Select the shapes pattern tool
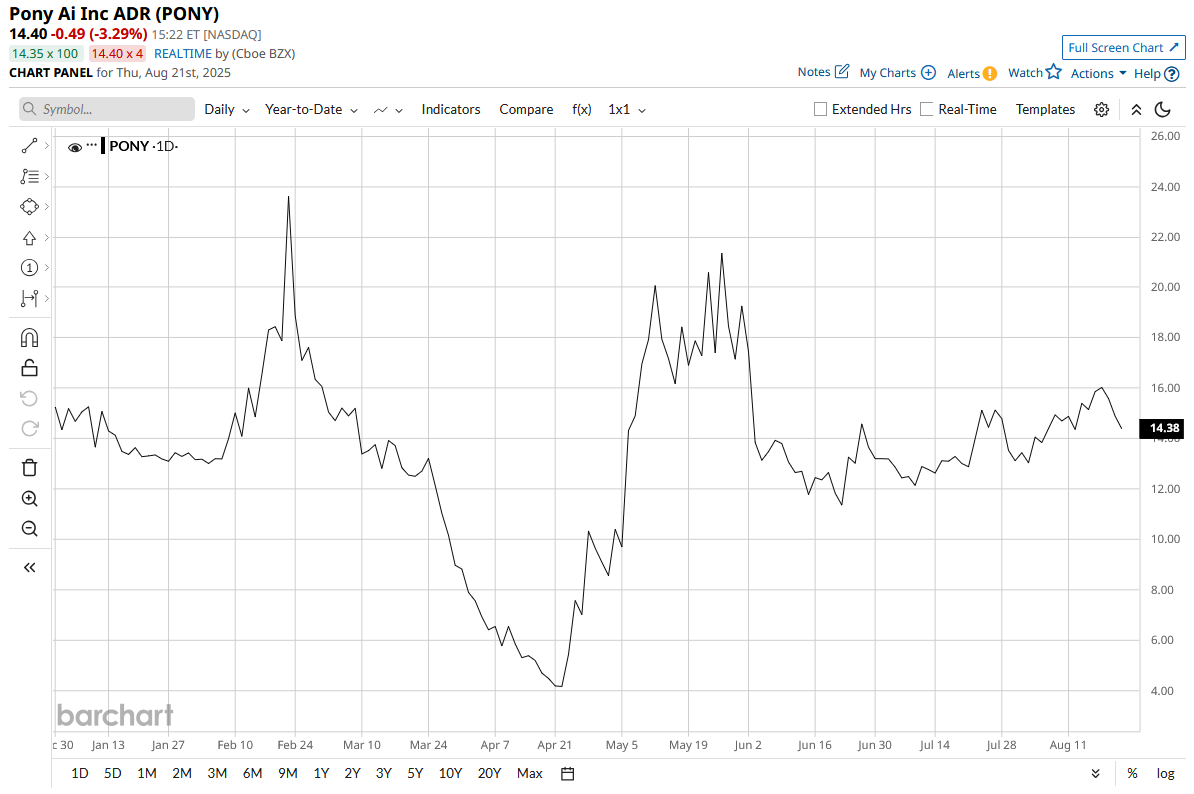 (x=29, y=207)
